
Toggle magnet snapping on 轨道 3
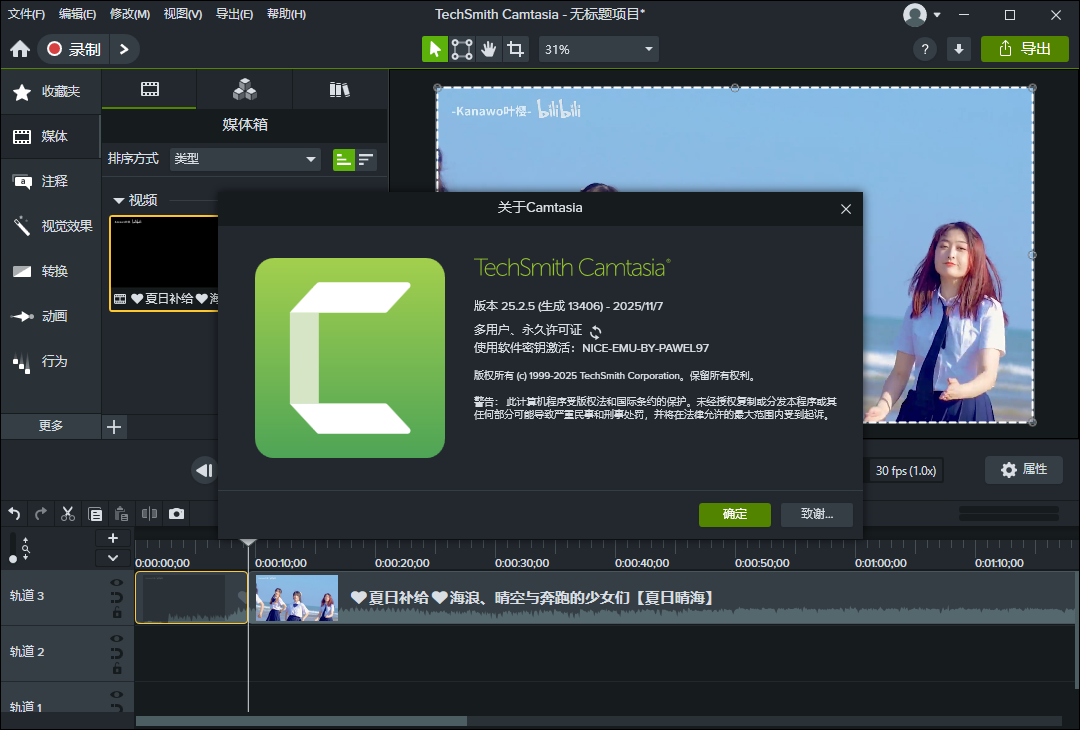click(x=117, y=597)
